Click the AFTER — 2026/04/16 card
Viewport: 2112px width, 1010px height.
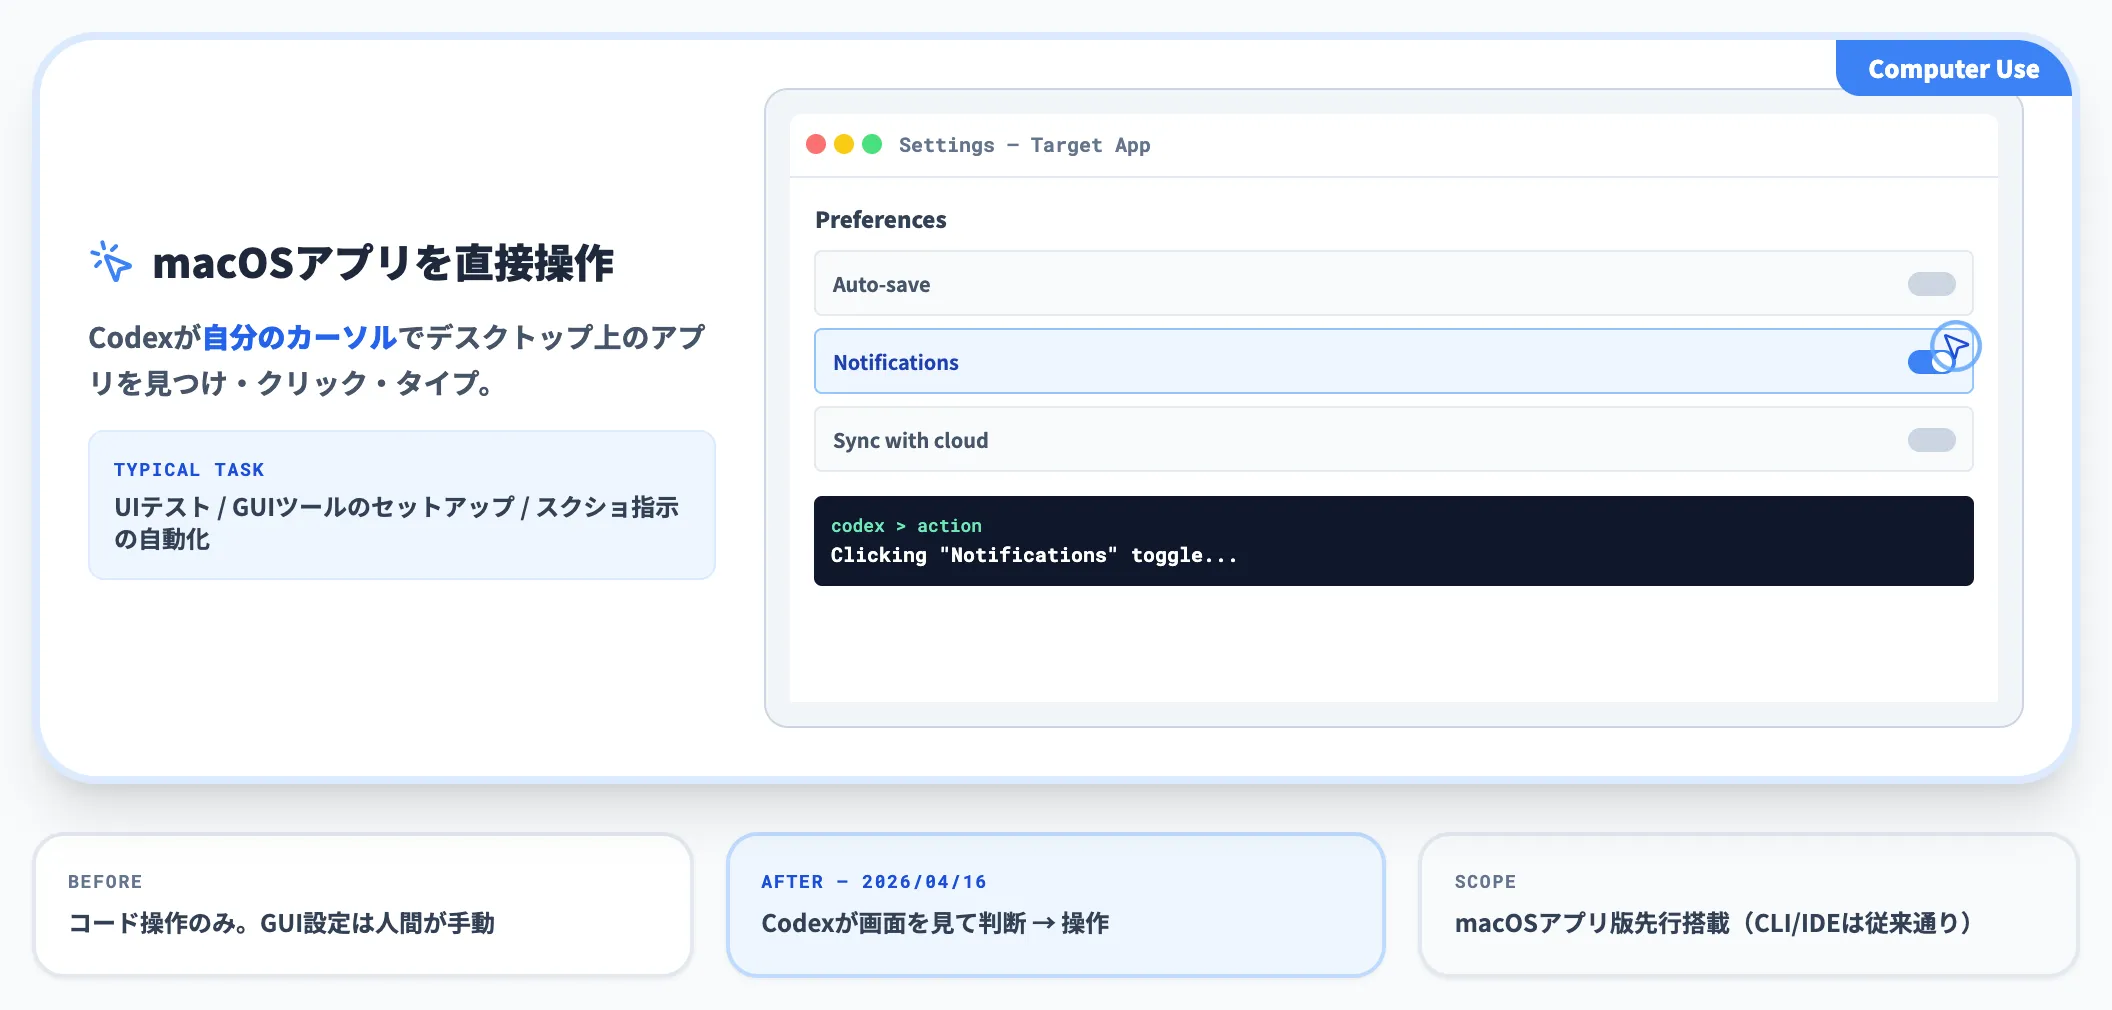(x=1055, y=905)
